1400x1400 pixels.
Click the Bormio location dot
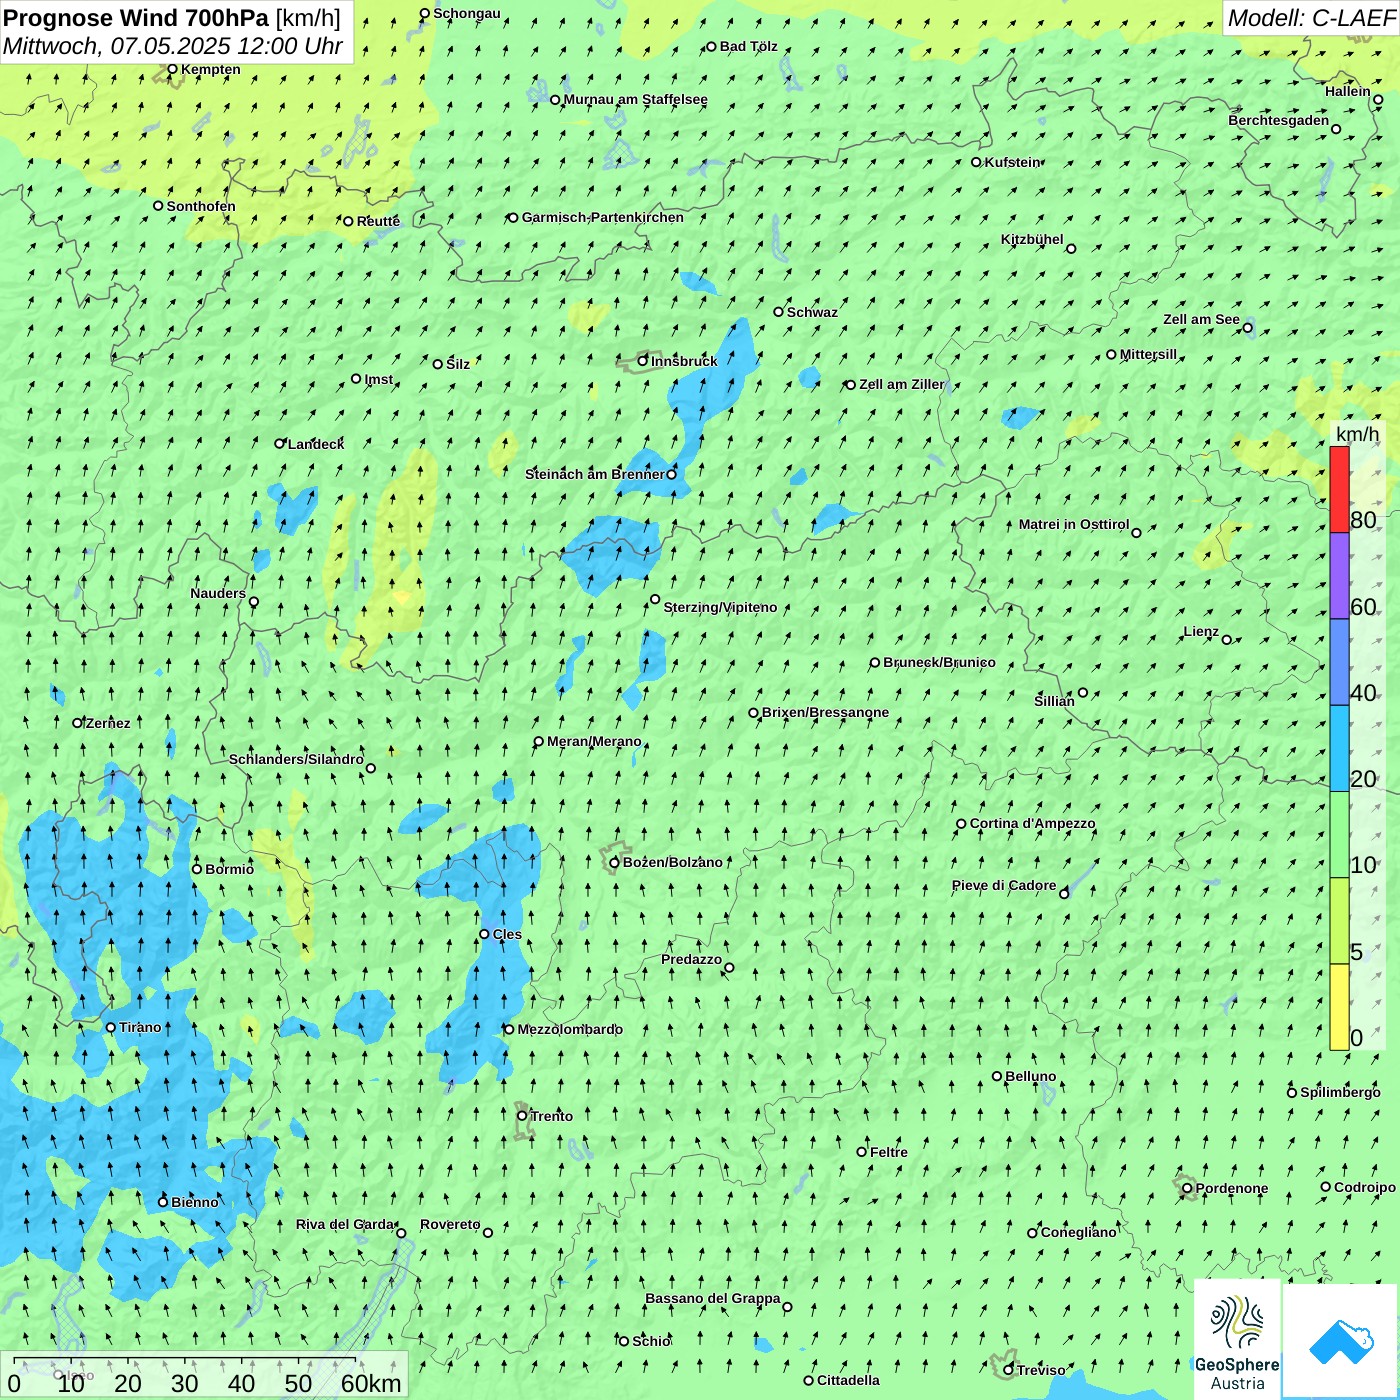[197, 869]
